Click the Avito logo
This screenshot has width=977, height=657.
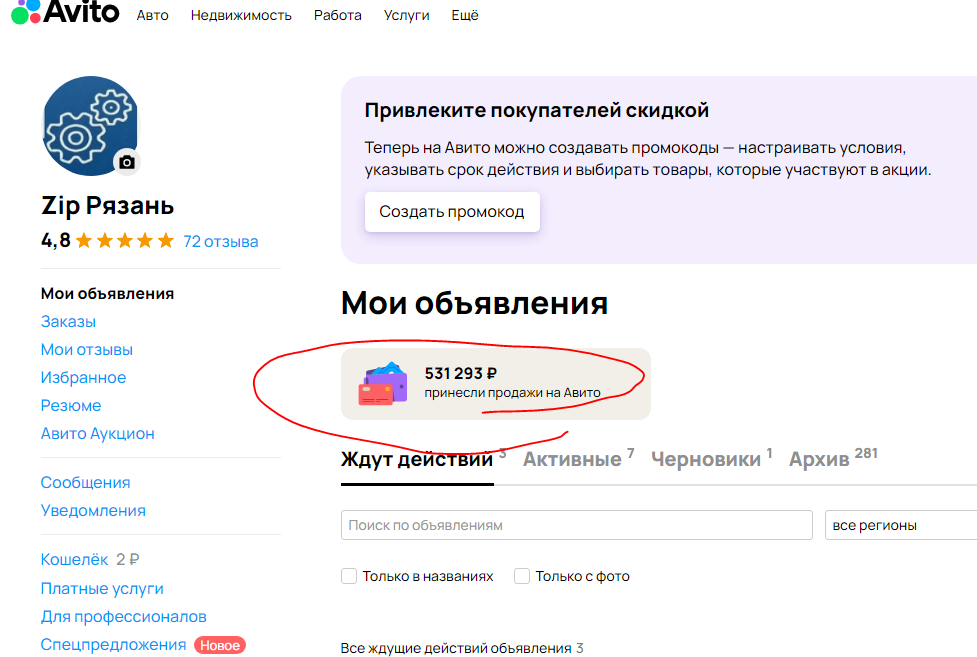(x=65, y=12)
